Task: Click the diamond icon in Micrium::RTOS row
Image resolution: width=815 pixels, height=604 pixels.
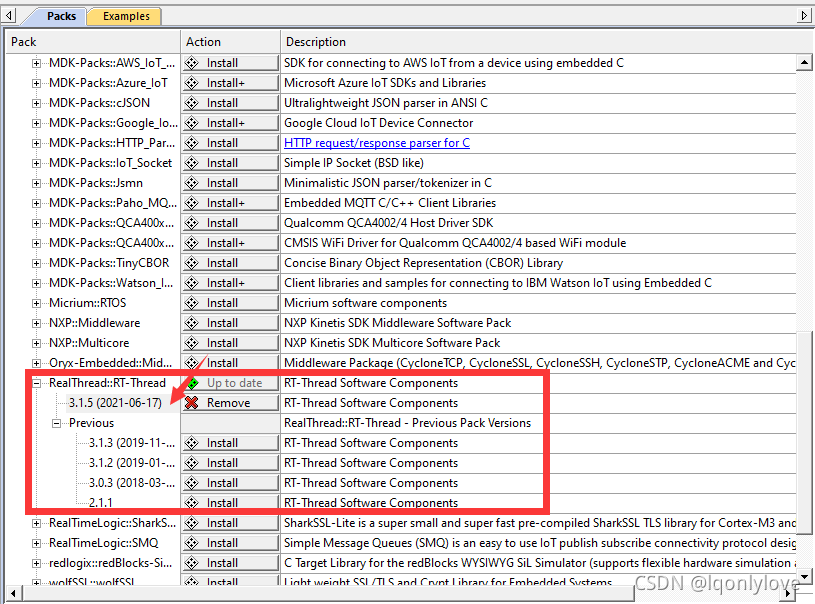Action: [x=192, y=303]
